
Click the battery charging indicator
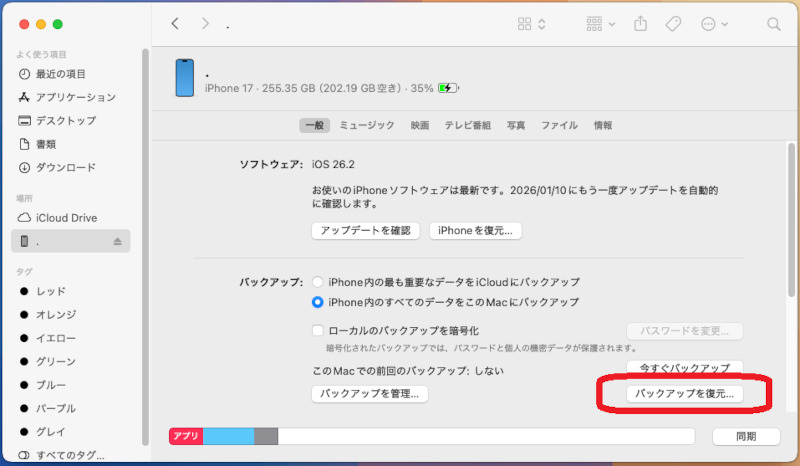(448, 88)
